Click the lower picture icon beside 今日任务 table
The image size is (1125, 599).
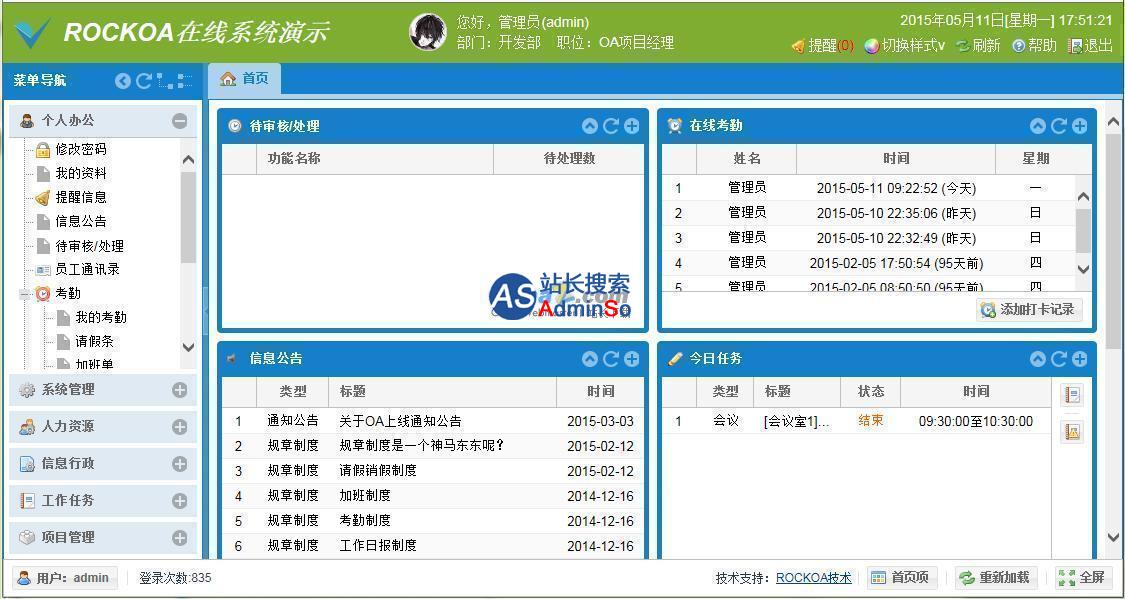pos(1073,432)
